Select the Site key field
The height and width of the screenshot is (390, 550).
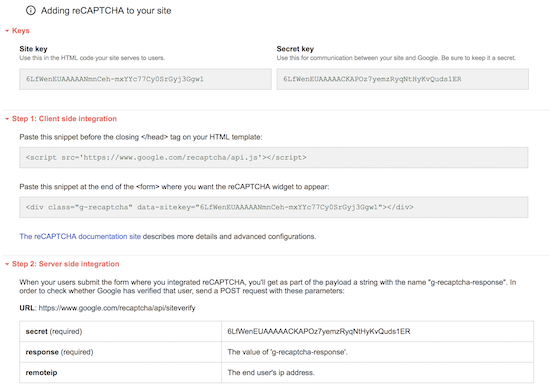(145, 79)
